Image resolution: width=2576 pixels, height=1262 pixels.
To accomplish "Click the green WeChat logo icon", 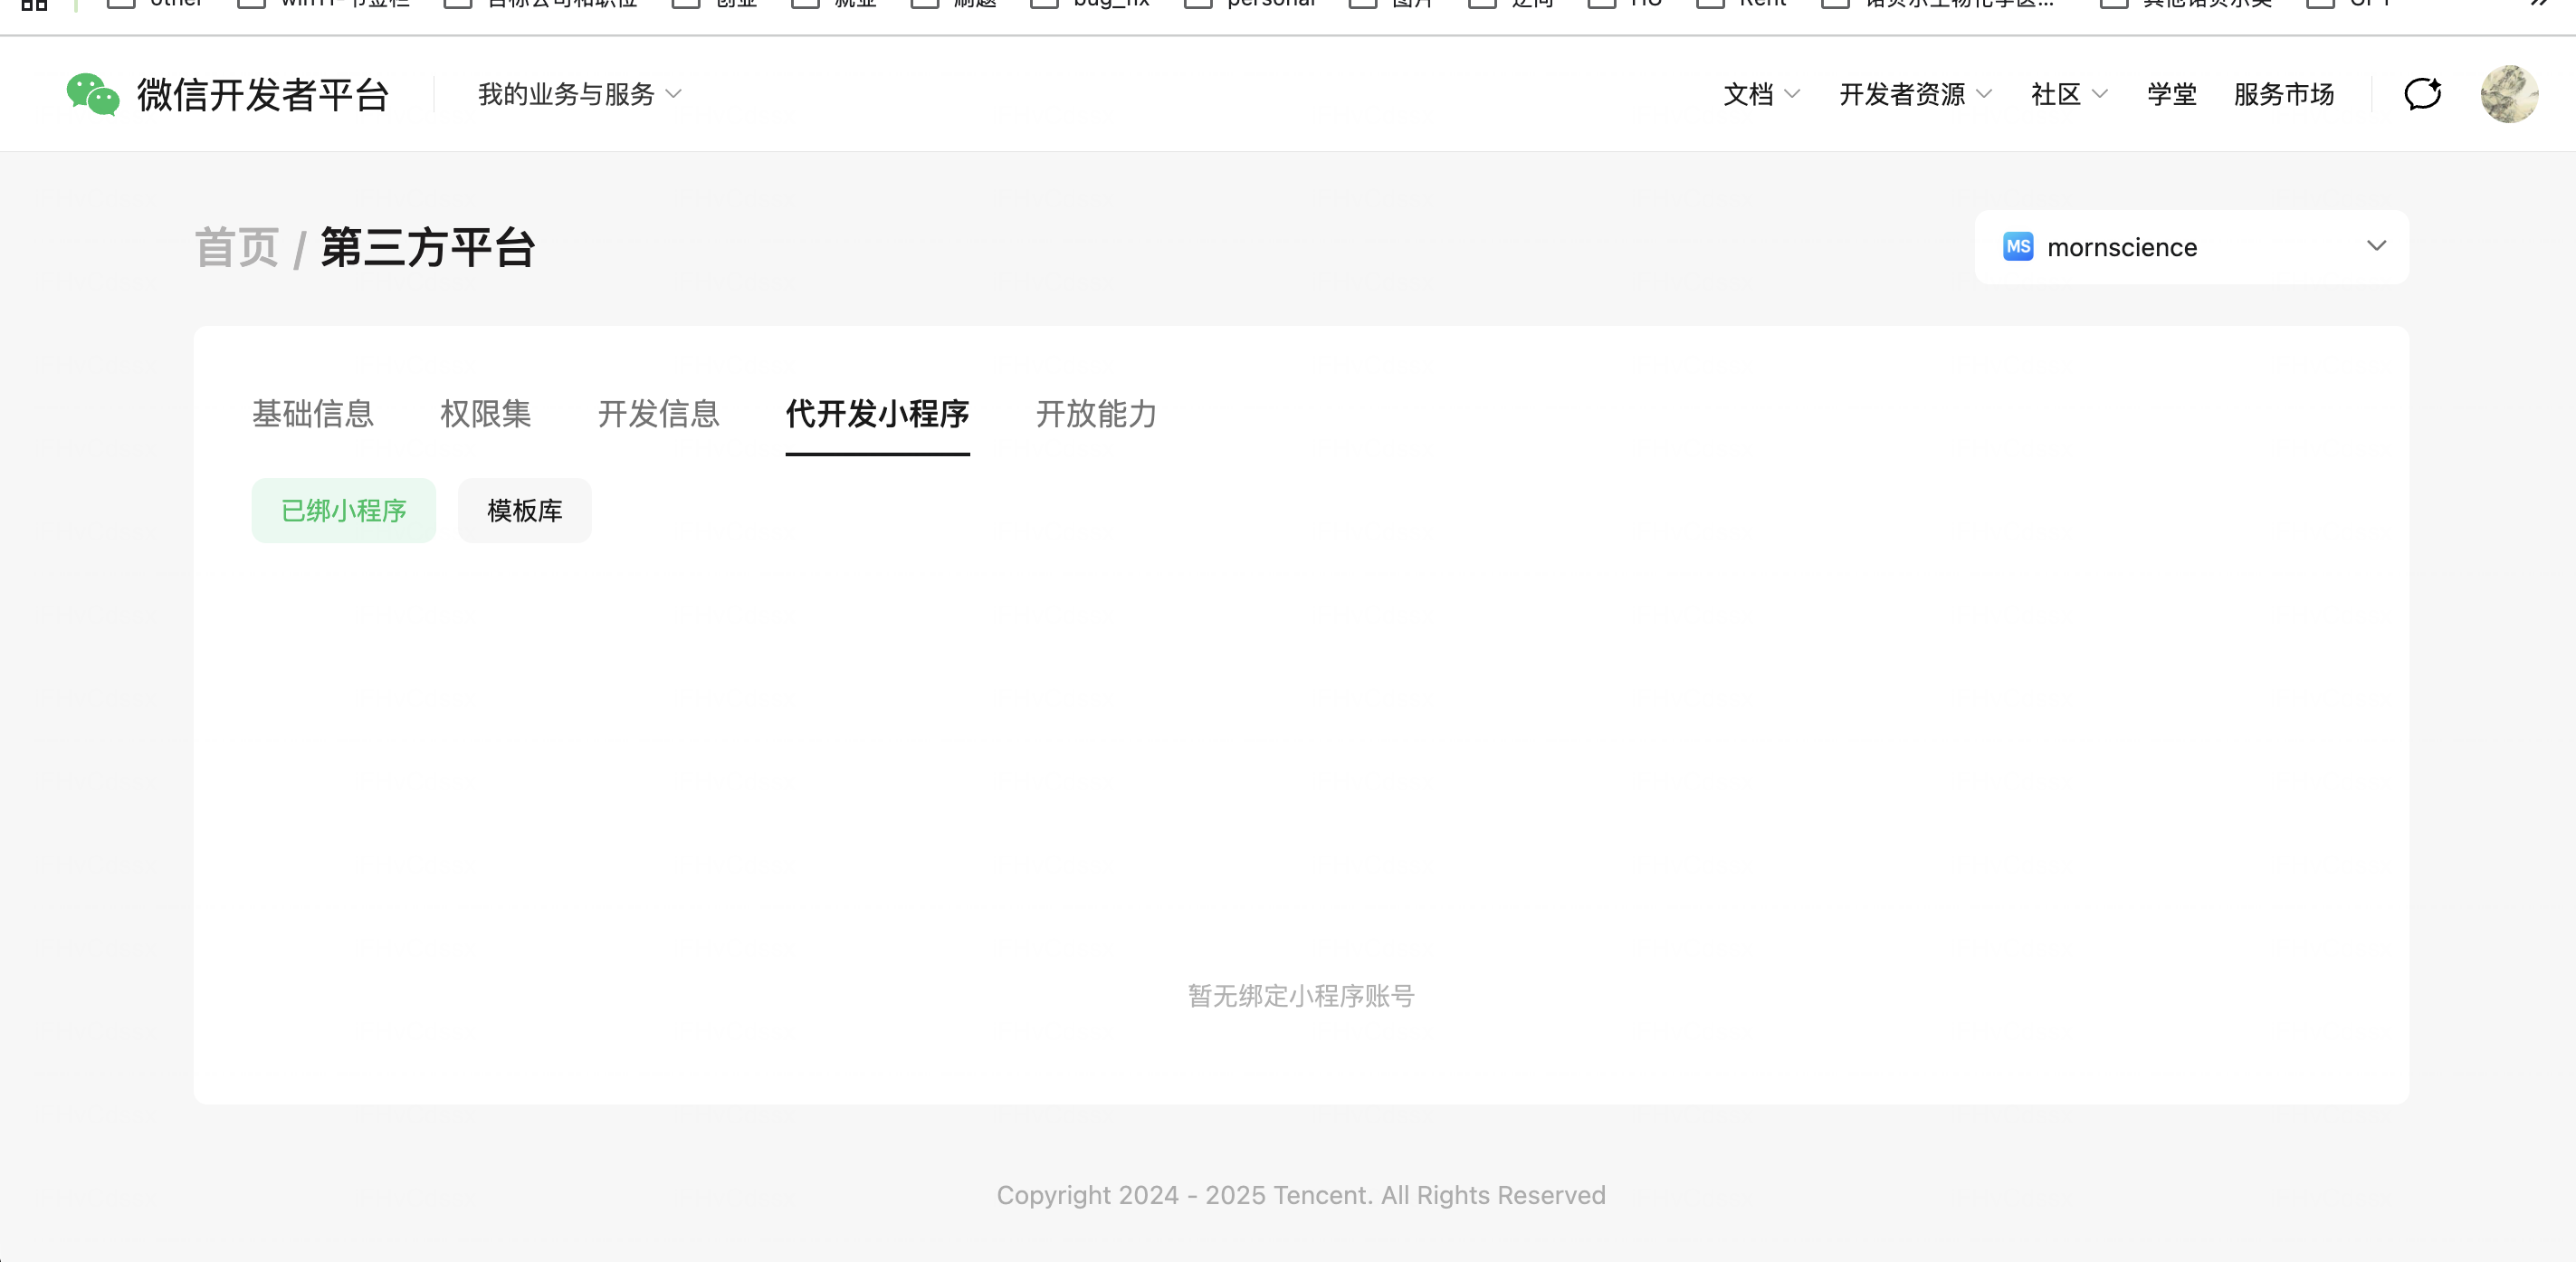I will pos(92,95).
